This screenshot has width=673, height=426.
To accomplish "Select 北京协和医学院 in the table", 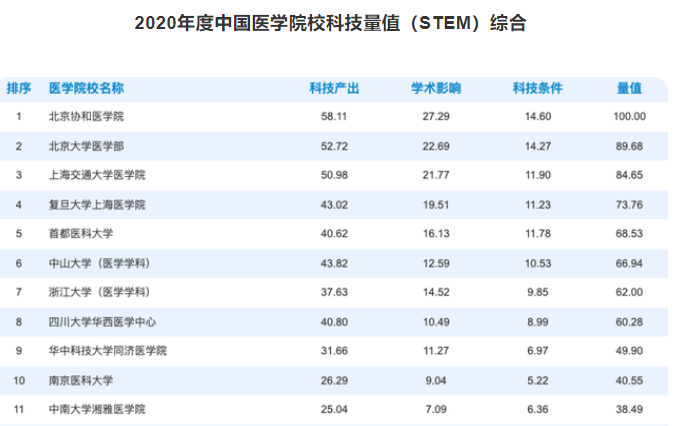I will click(x=86, y=116).
